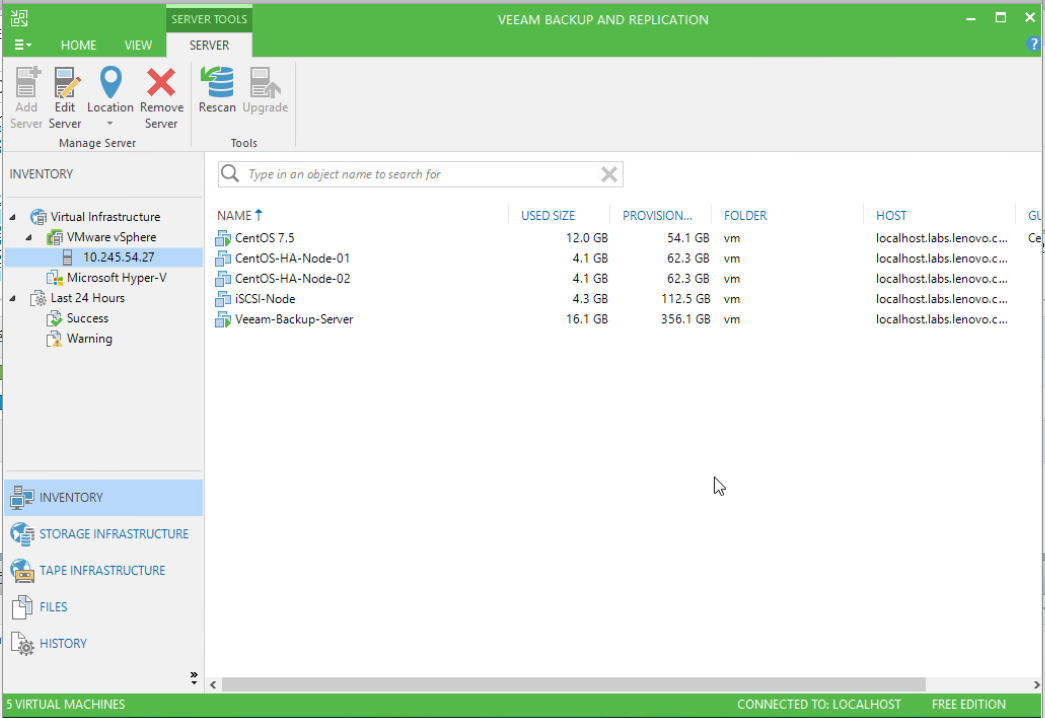Open the STORAGE INFRASTRUCTURE navigation pane
This screenshot has width=1045, height=718.
click(x=103, y=534)
